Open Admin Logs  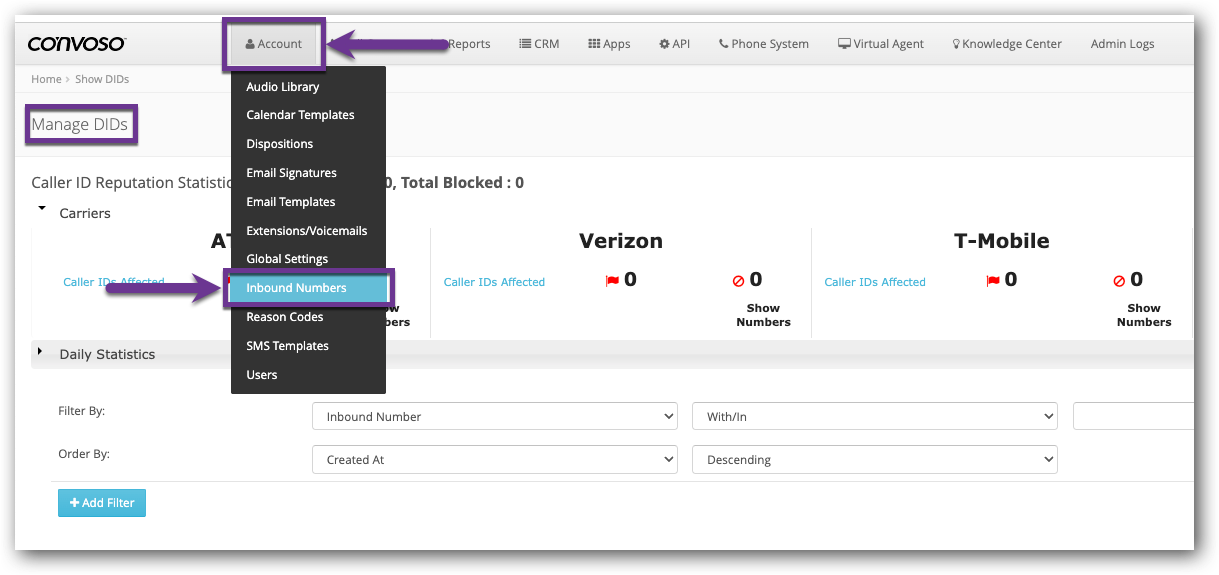1122,44
